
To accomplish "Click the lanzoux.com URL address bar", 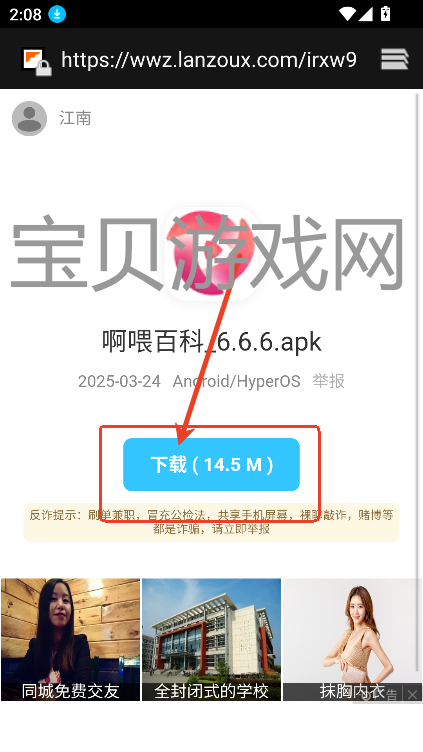I will tap(209, 59).
